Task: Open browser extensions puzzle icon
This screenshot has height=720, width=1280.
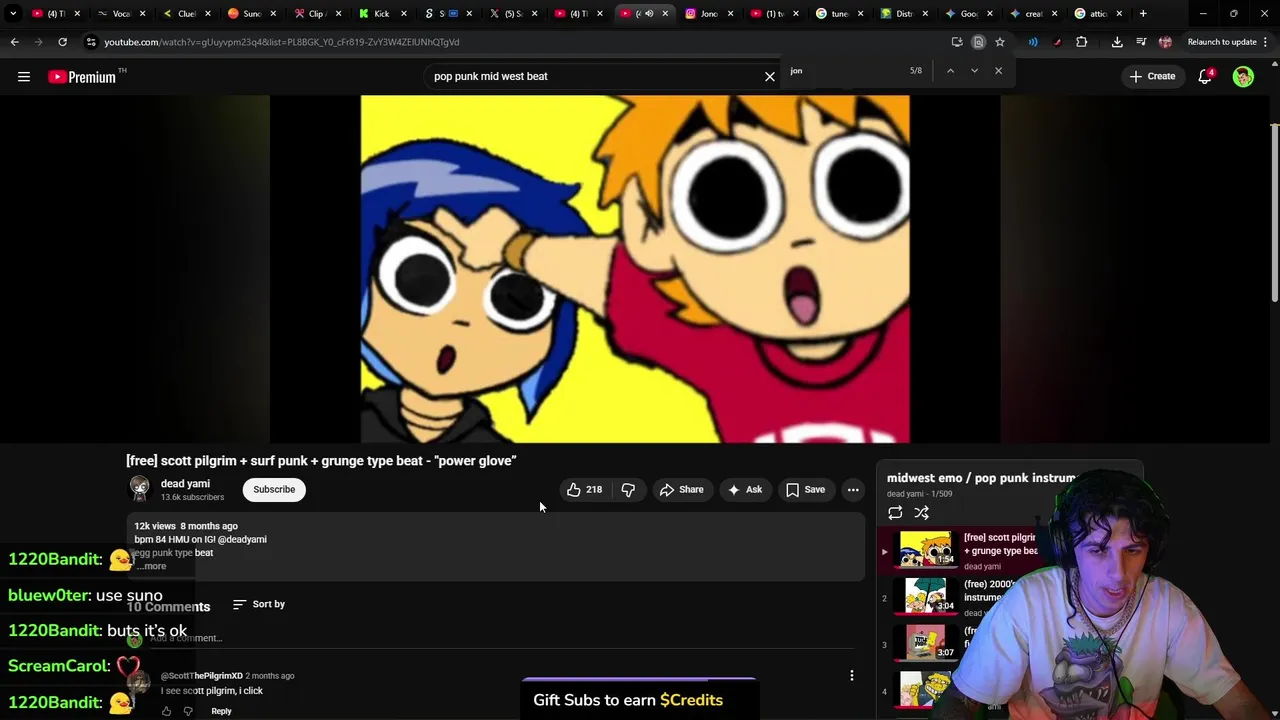Action: pos(1081,42)
